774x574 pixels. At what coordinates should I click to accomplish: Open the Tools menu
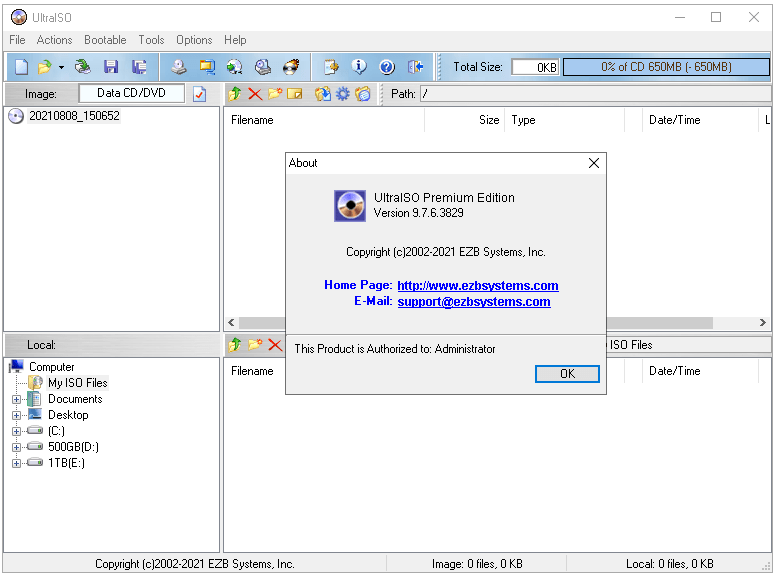tap(151, 40)
